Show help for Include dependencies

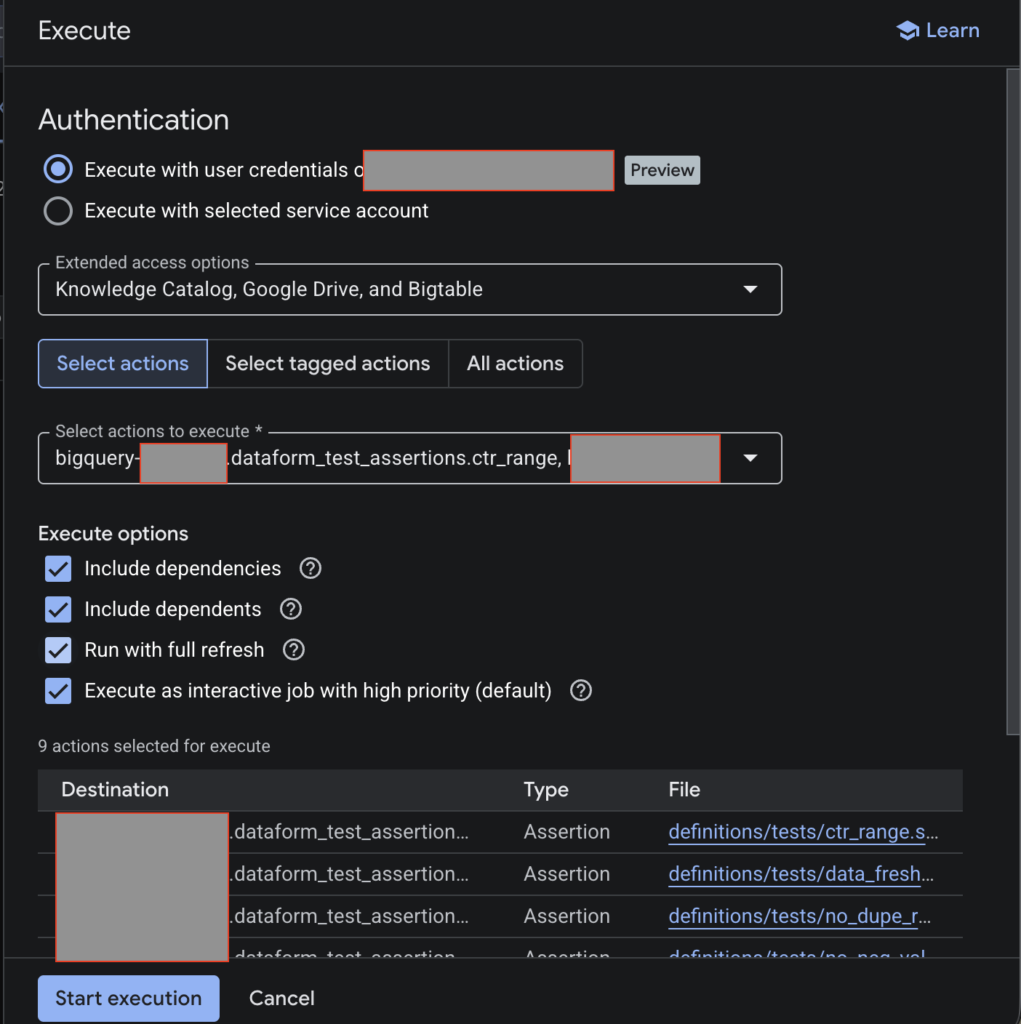pyautogui.click(x=310, y=568)
